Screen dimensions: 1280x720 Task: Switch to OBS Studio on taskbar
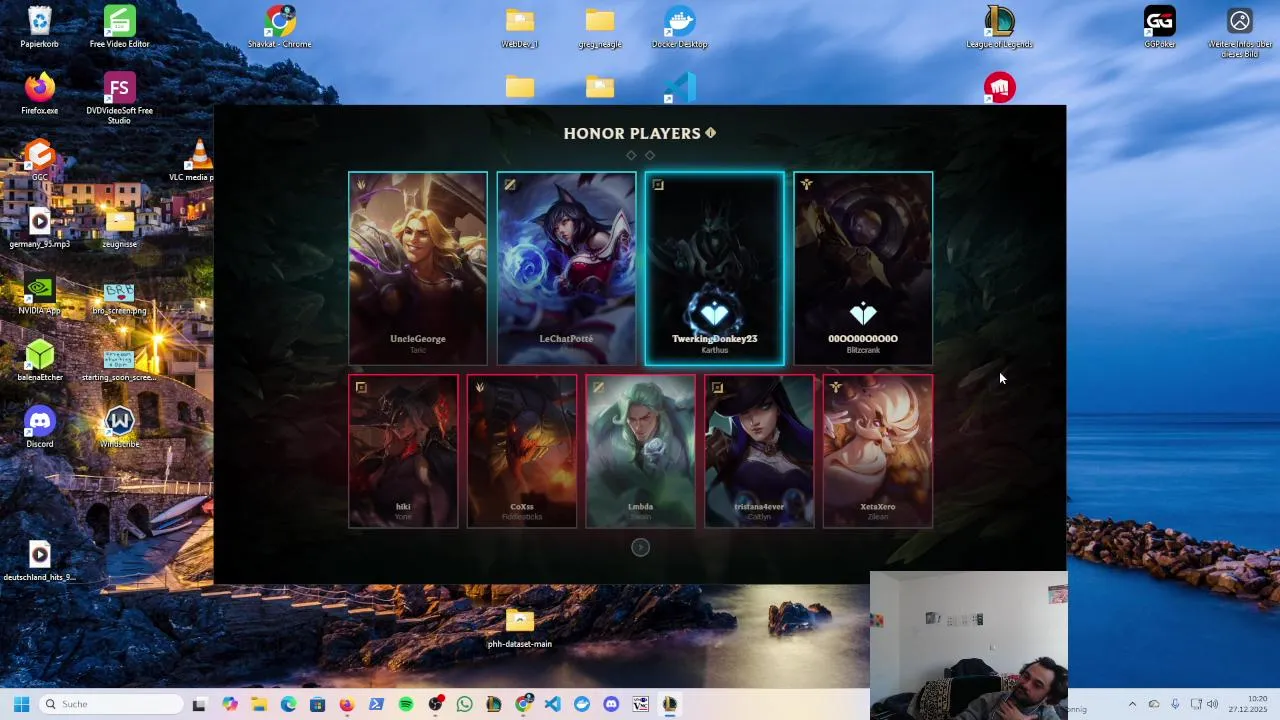tap(435, 704)
